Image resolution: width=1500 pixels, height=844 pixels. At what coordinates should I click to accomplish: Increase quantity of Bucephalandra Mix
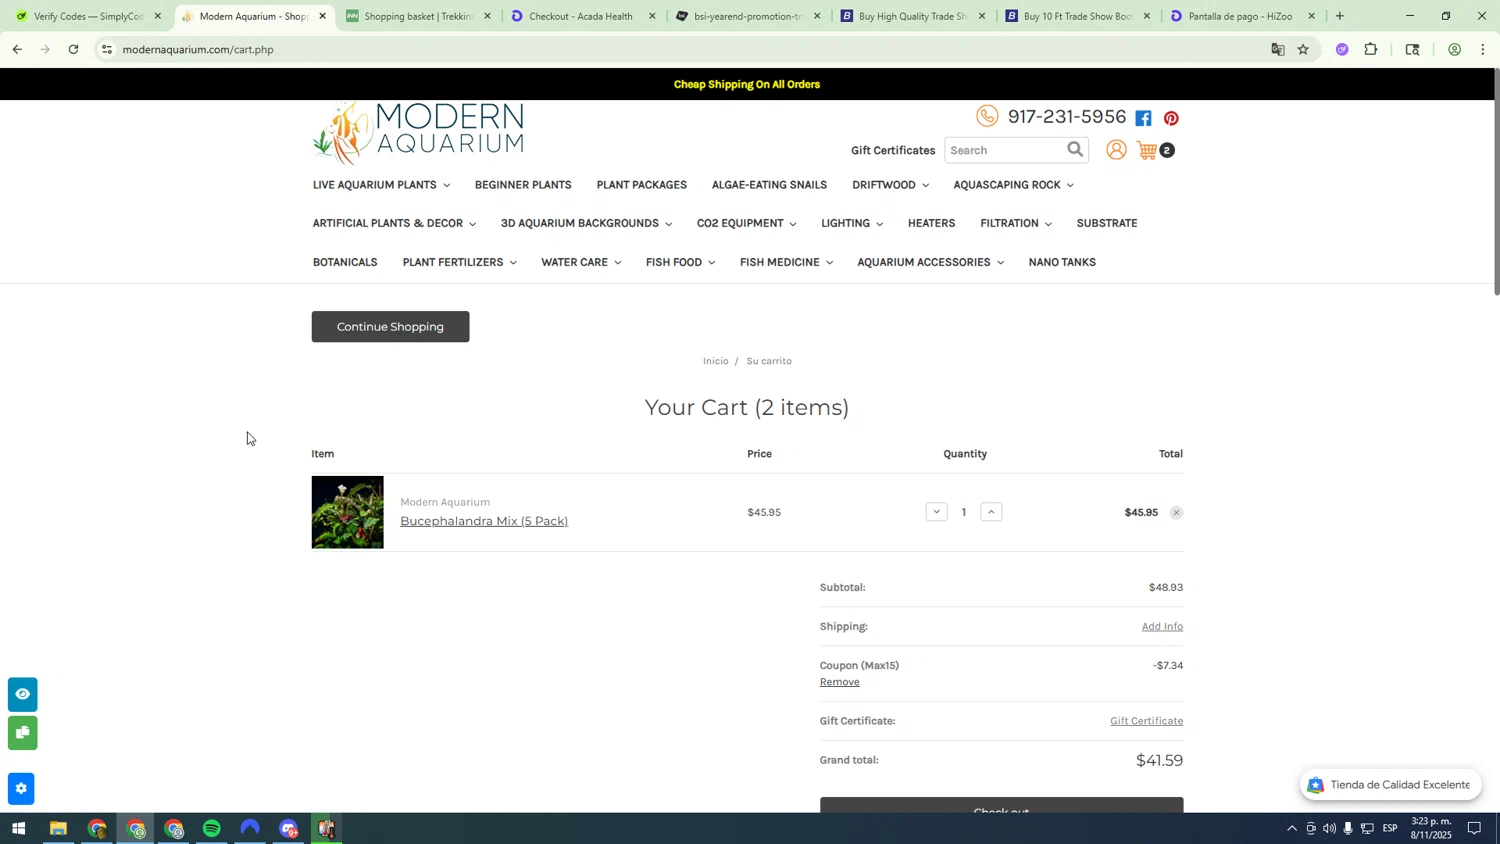click(x=991, y=512)
